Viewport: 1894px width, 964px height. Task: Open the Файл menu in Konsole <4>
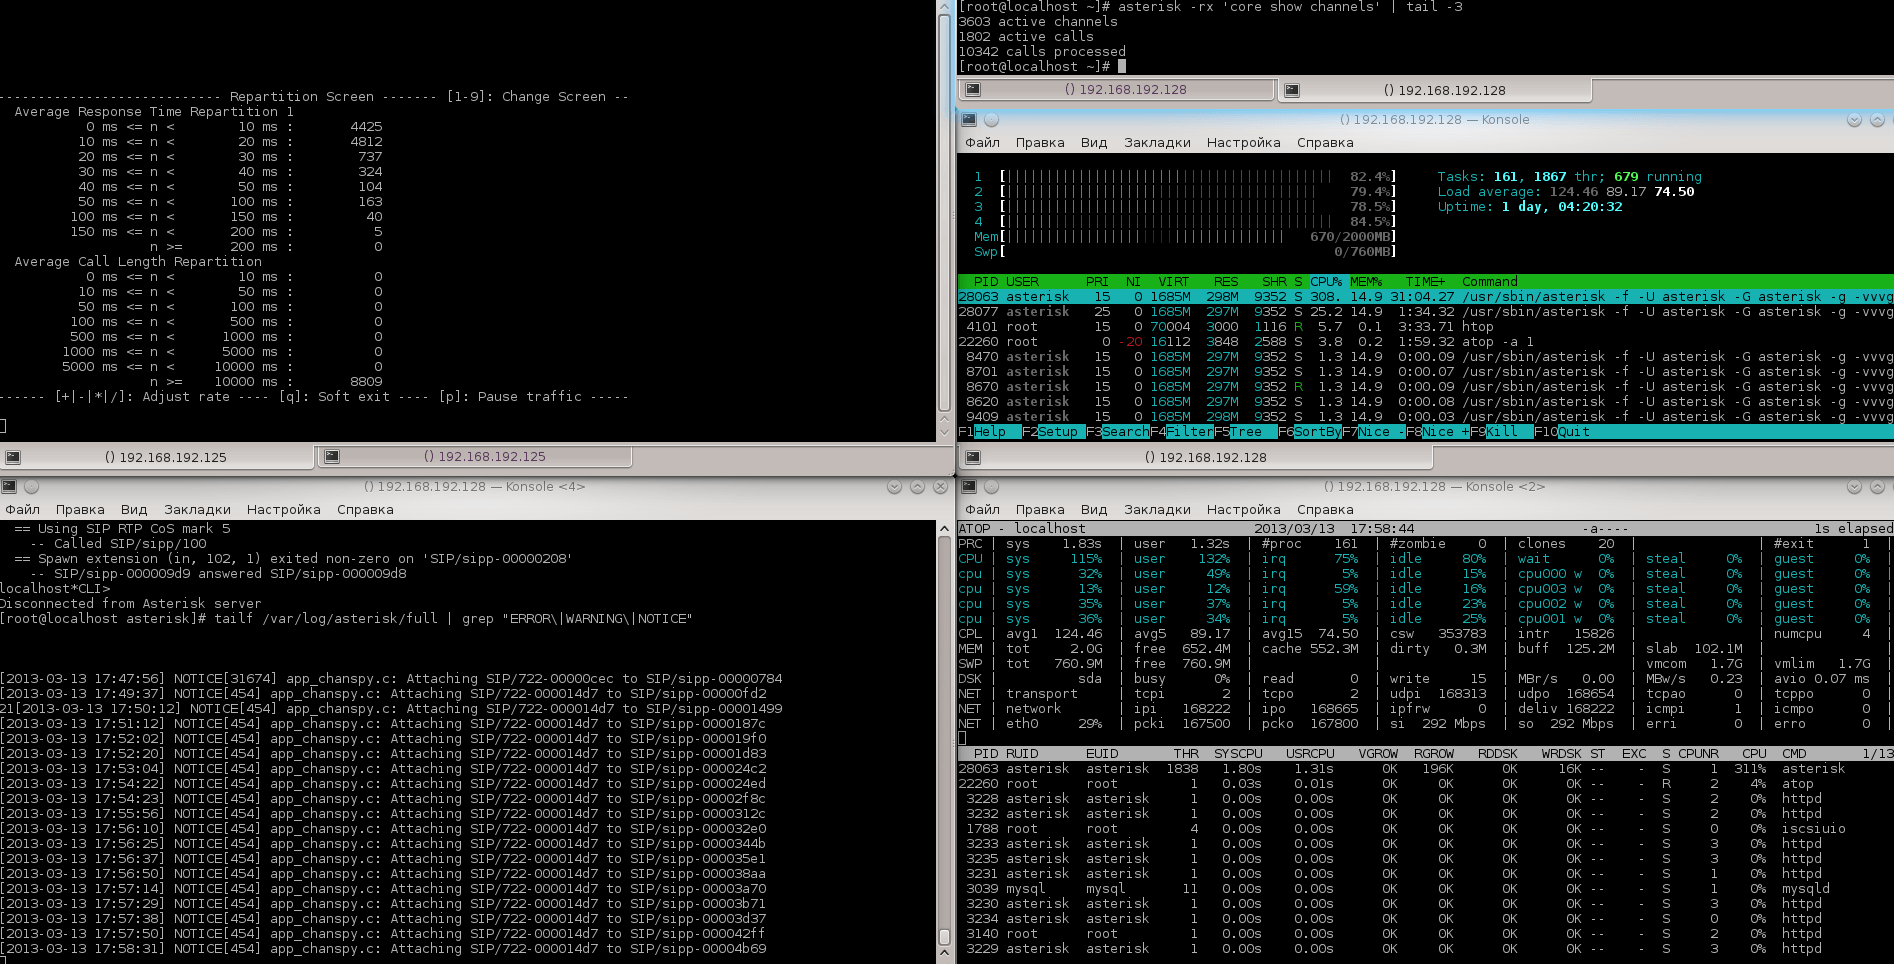click(x=22, y=510)
